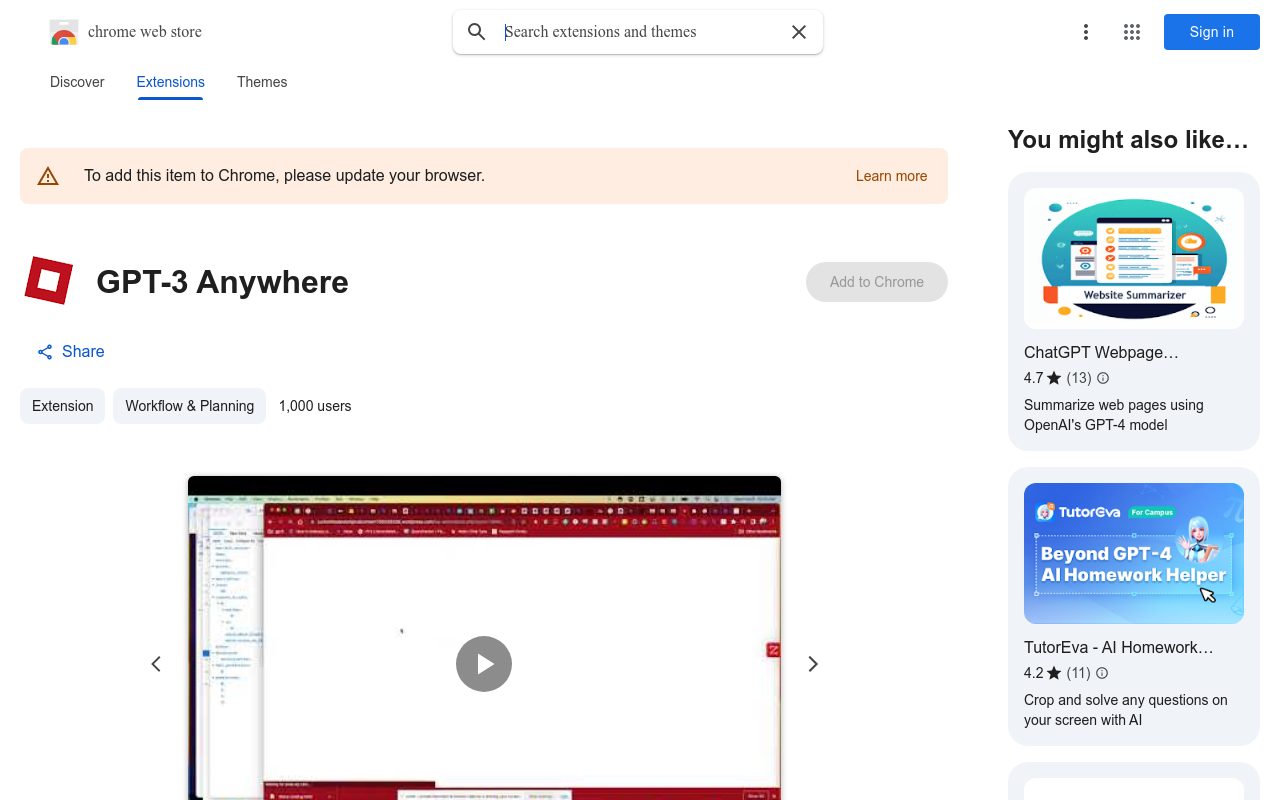This screenshot has width=1280, height=800.
Task: Click the GPT-3 Anywhere title
Action: coord(222,282)
